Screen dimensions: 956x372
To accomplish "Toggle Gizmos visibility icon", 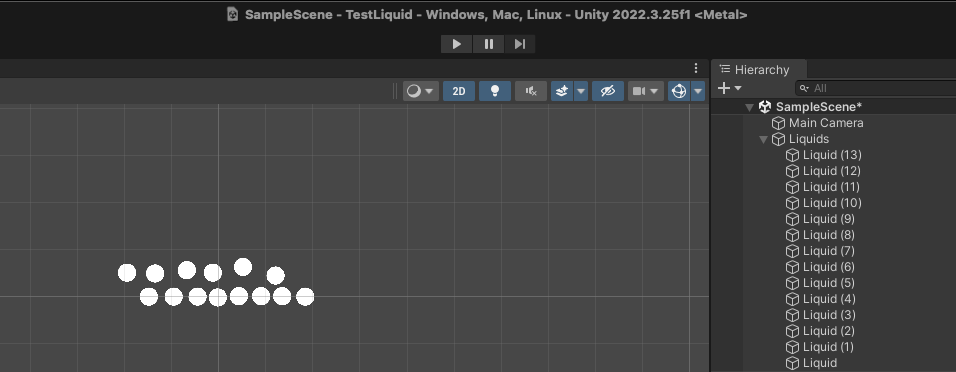I will [x=679, y=91].
